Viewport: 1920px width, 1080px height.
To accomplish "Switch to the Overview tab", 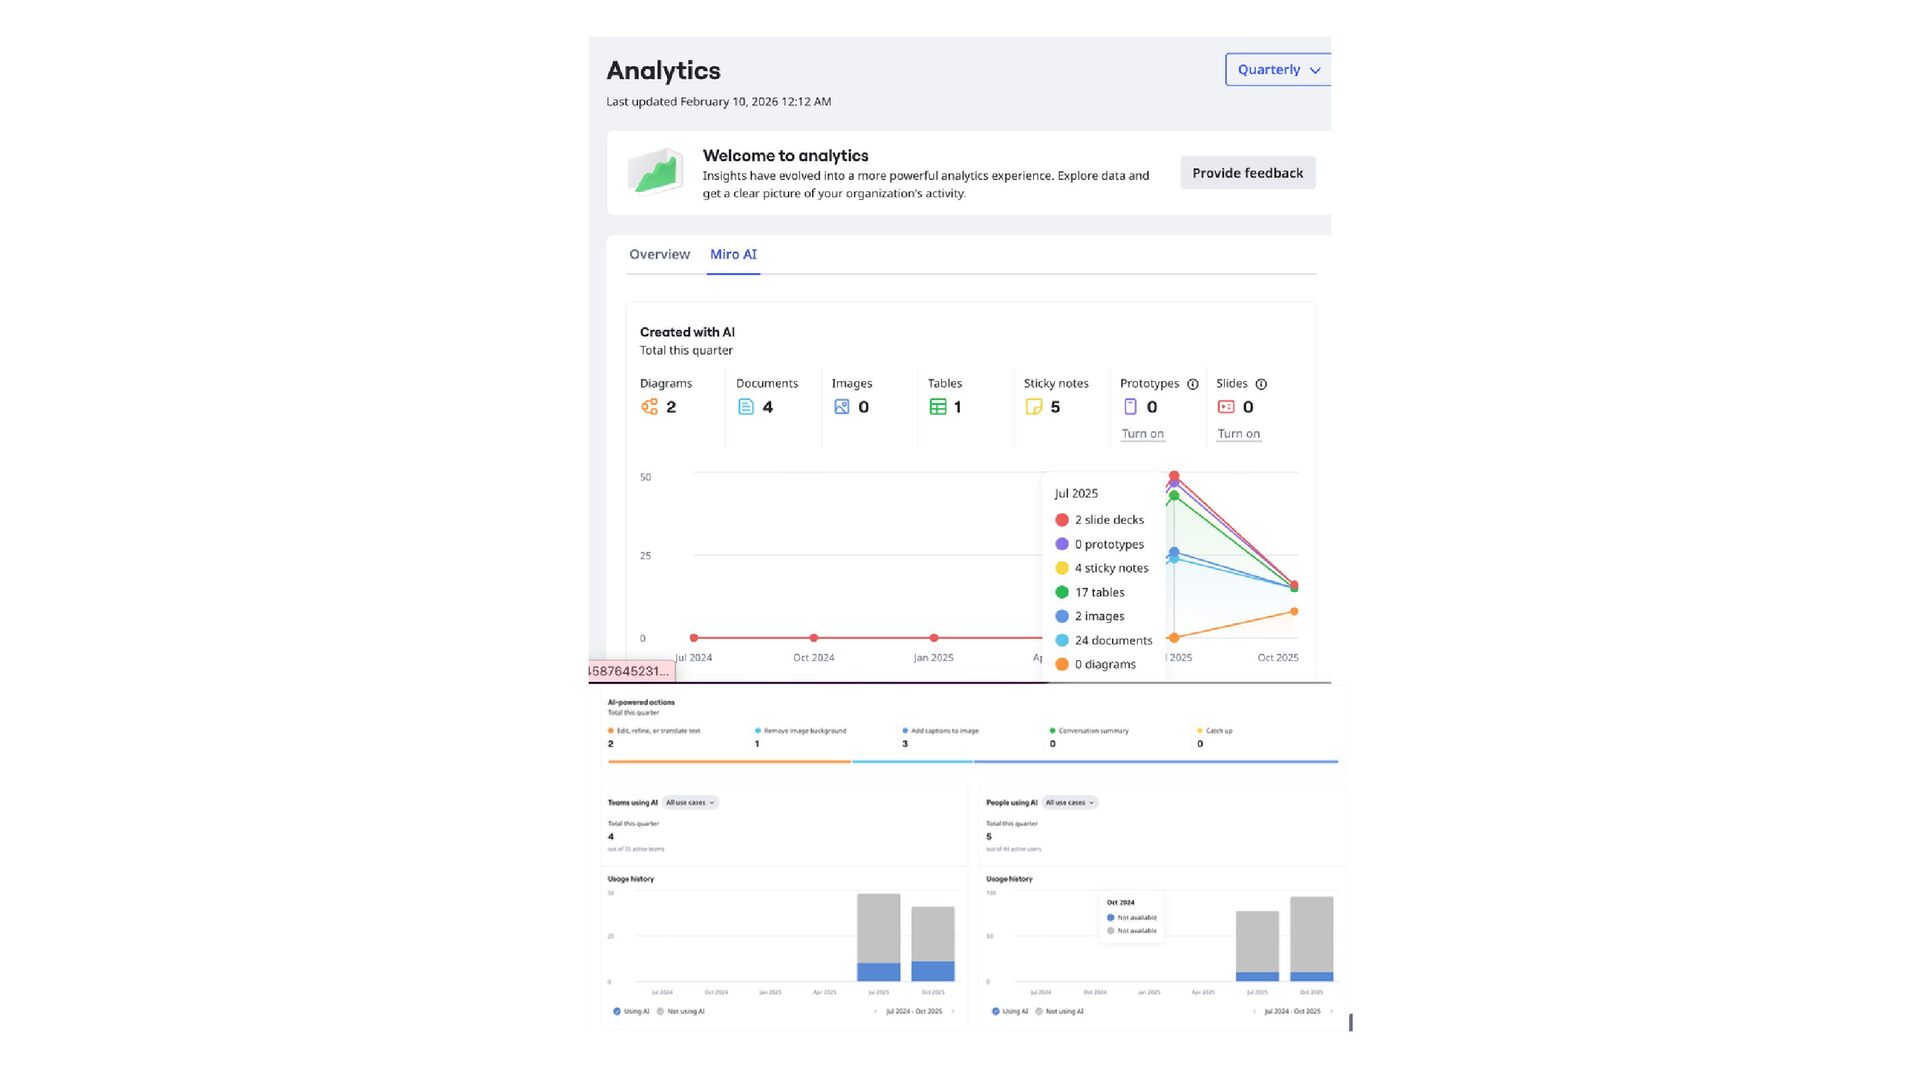I will click(659, 254).
